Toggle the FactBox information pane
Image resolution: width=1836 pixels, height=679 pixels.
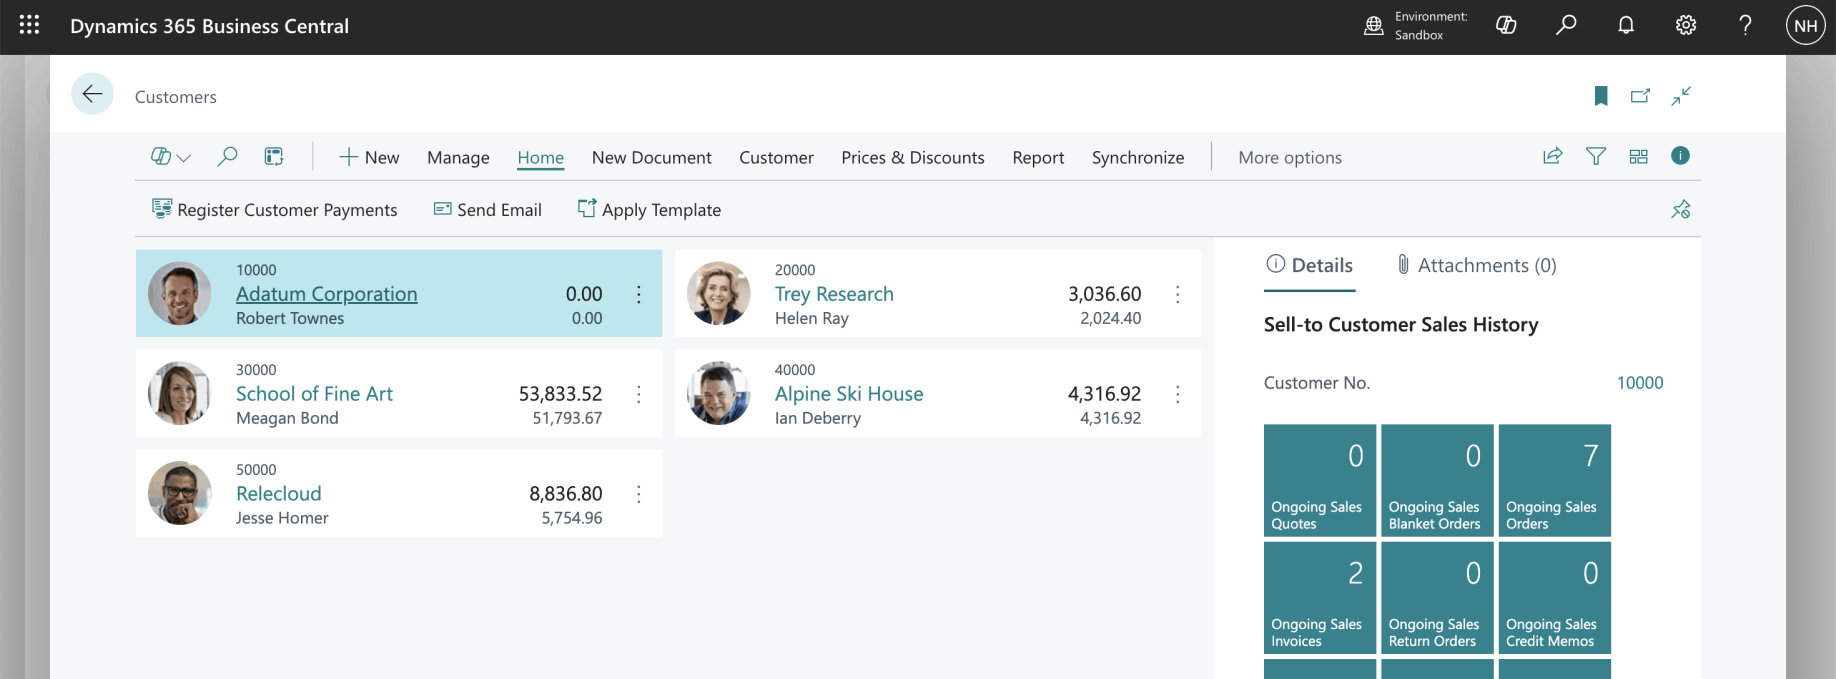[x=1680, y=156]
